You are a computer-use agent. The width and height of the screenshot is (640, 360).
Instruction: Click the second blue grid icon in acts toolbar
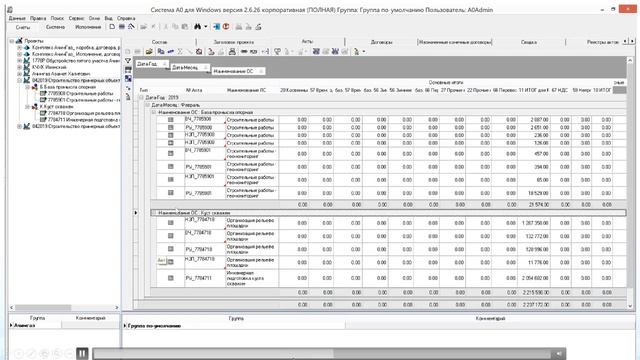click(335, 51)
